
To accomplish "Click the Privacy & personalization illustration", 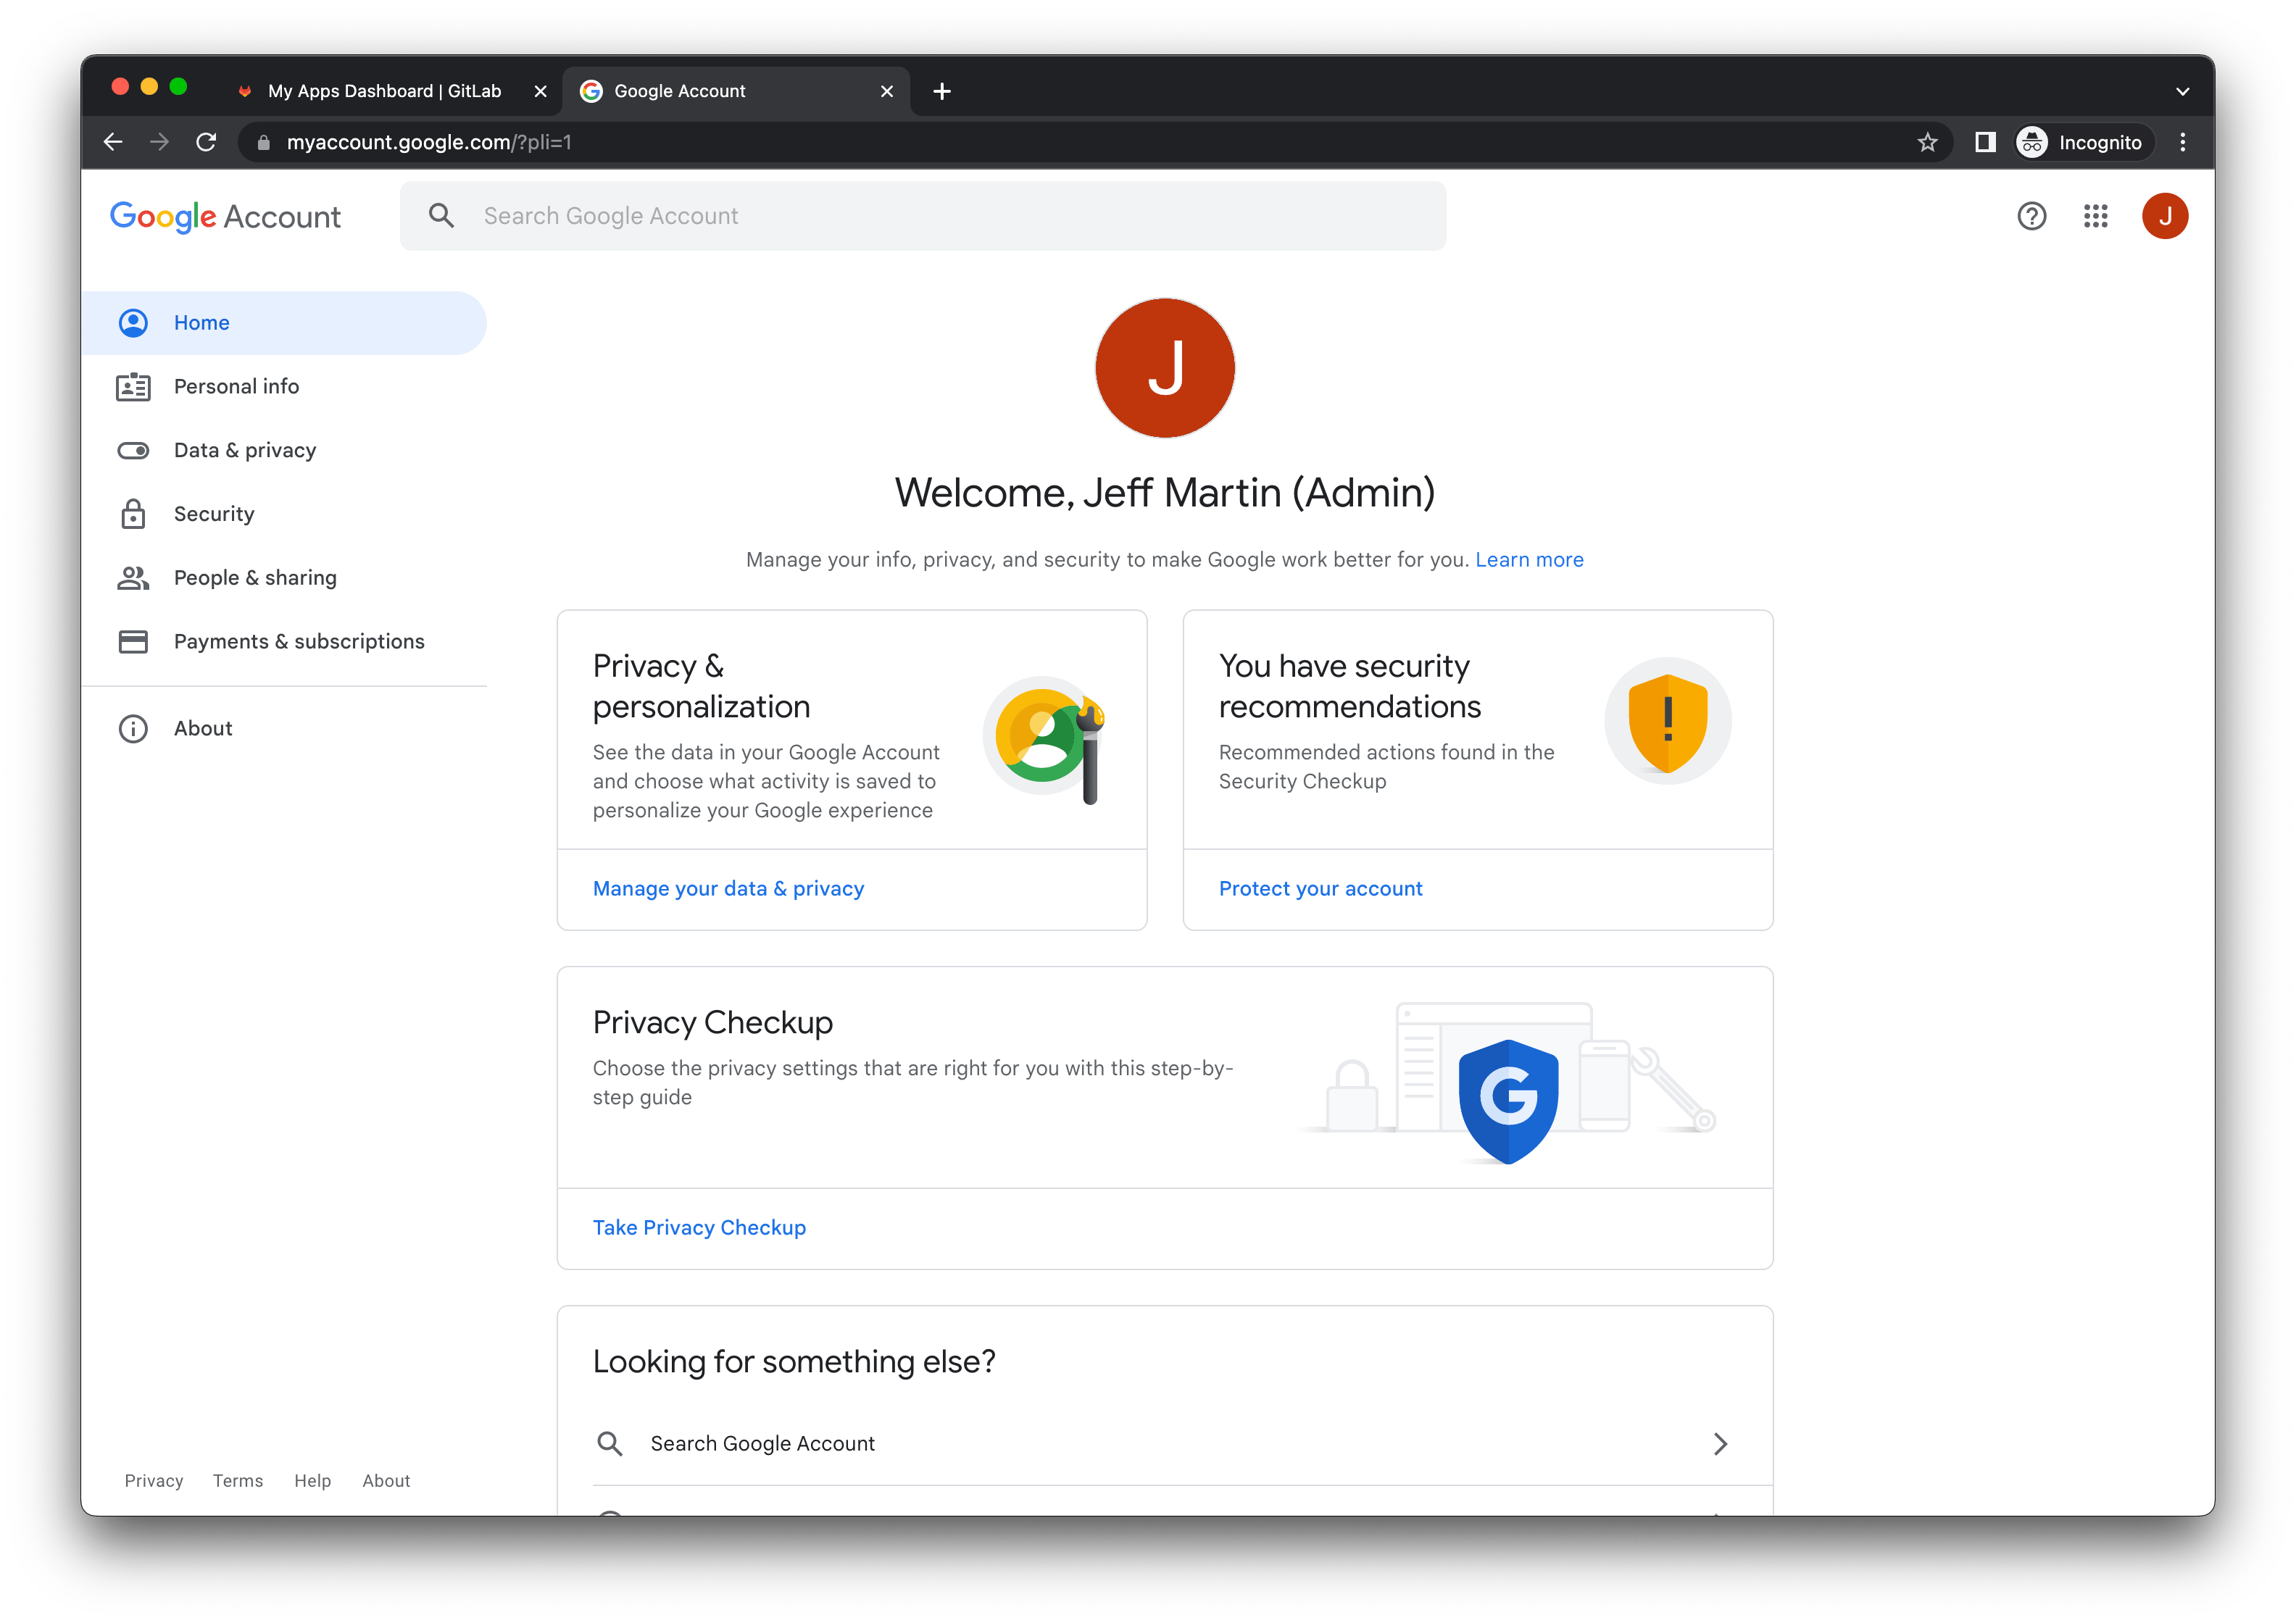I will click(x=1045, y=738).
